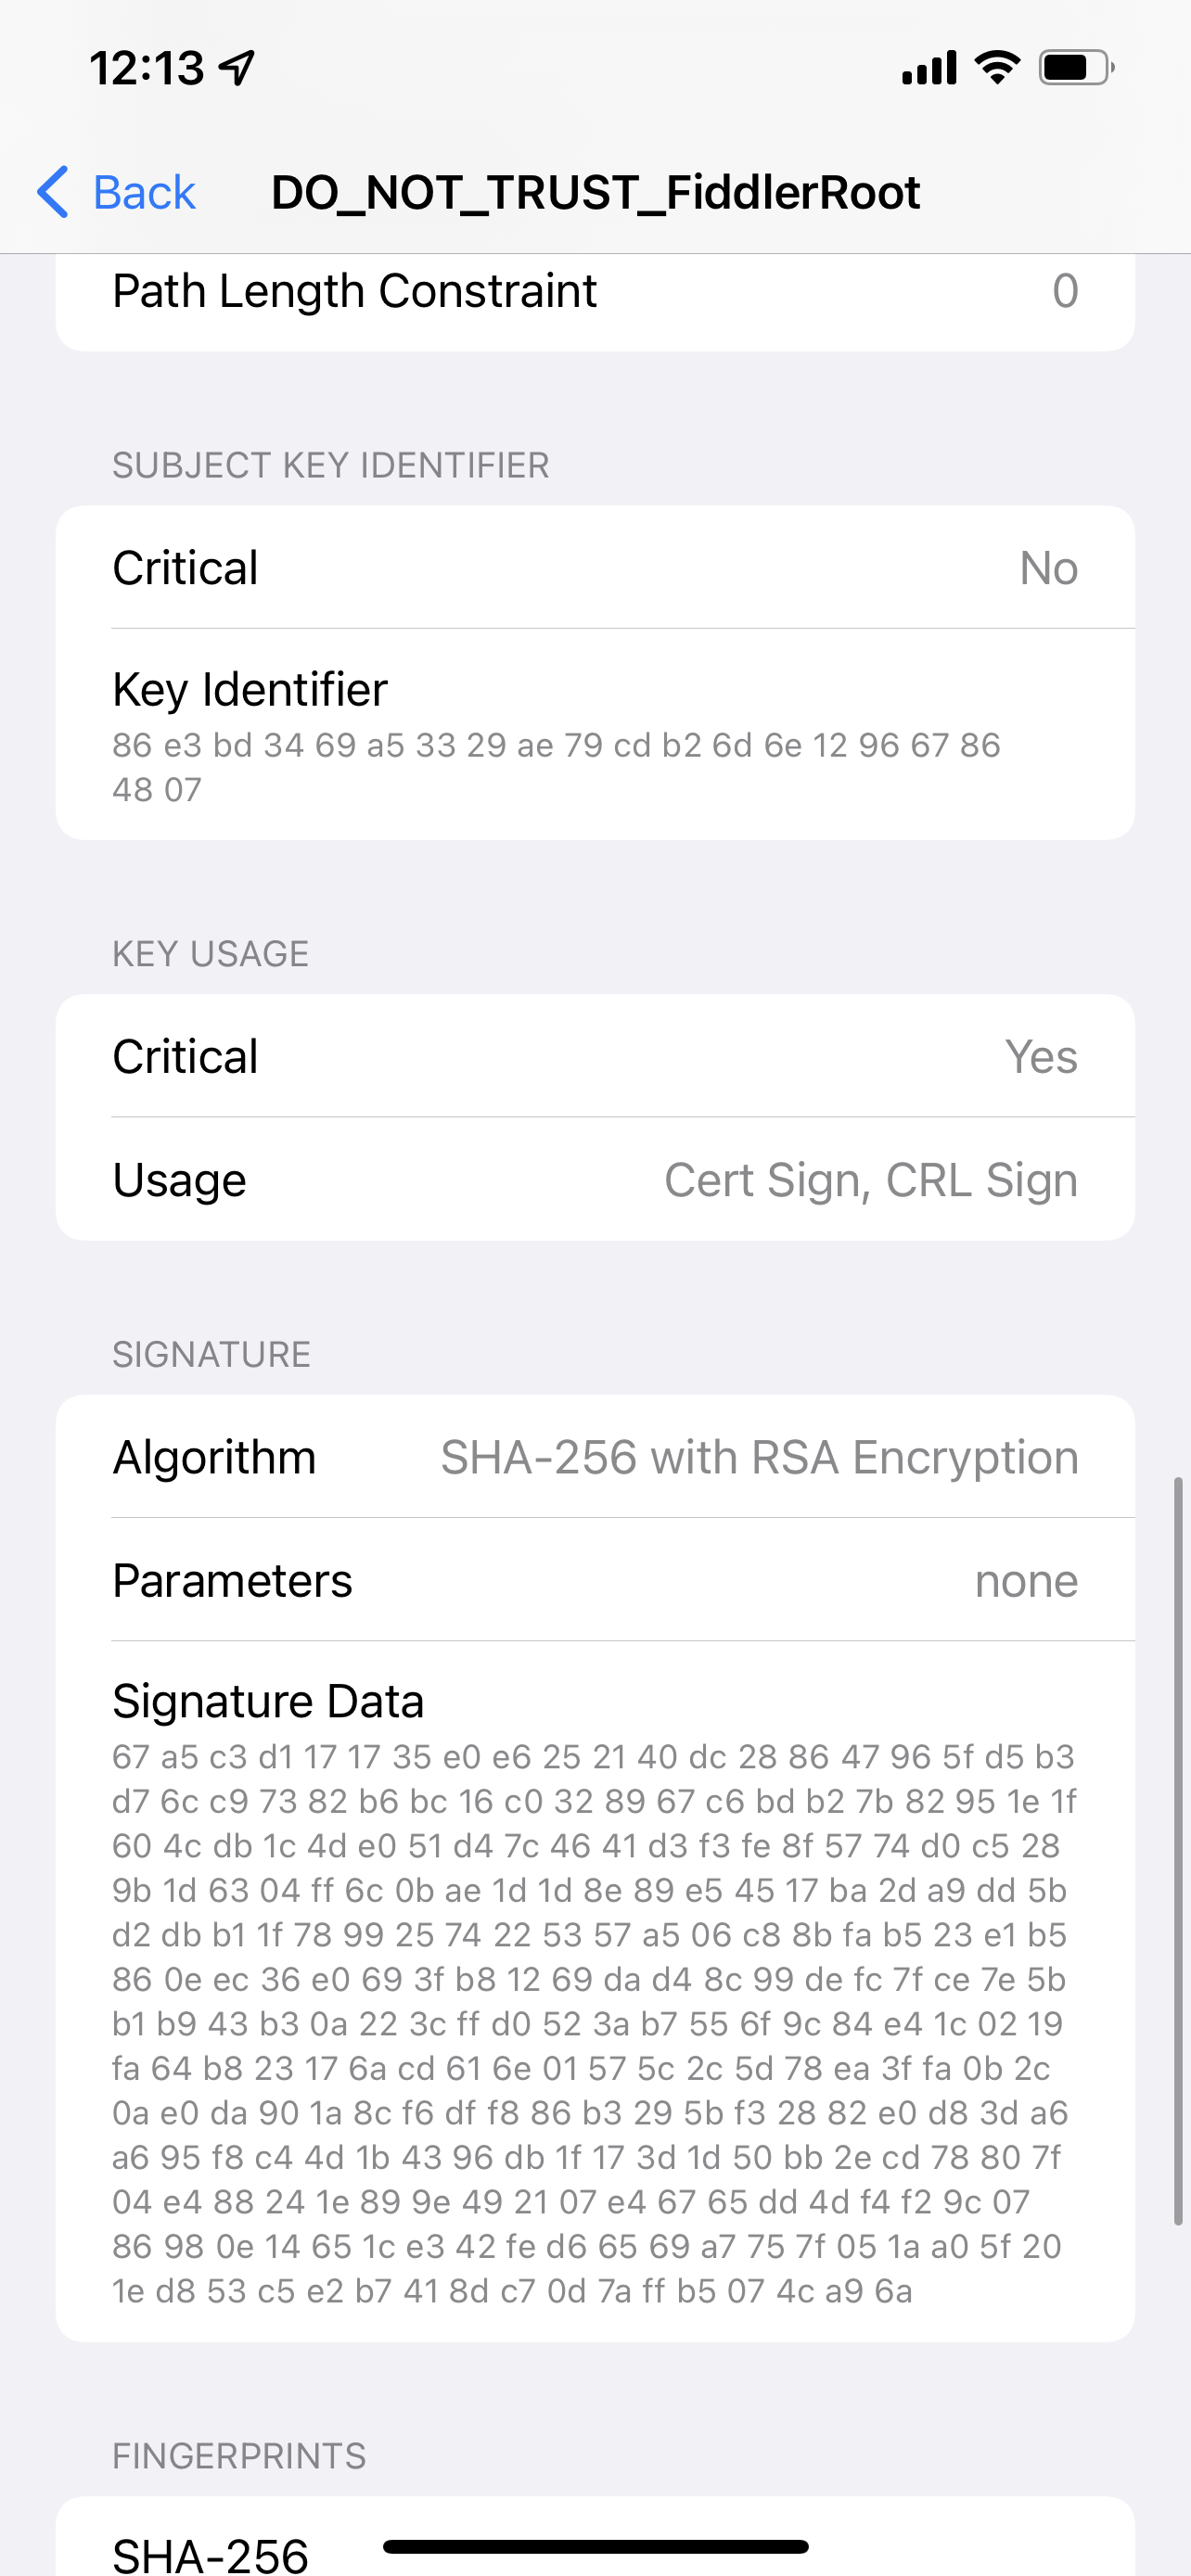Tap the Back text link
This screenshot has width=1191, height=2576.
(x=143, y=192)
